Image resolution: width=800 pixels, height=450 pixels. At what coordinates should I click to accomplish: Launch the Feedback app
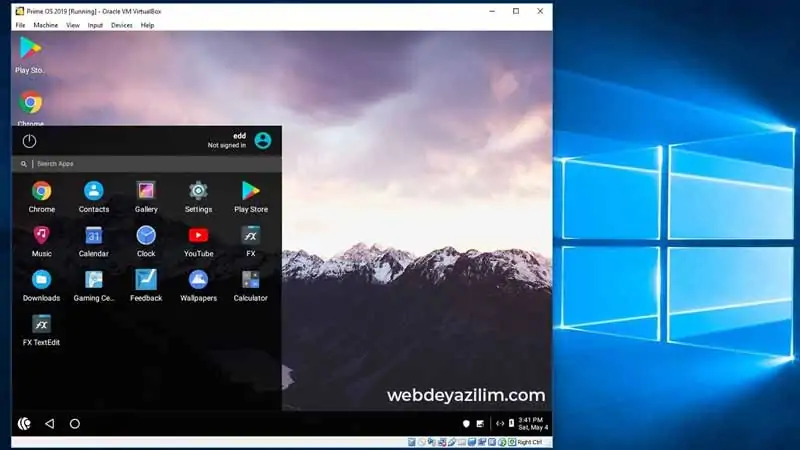pos(146,285)
